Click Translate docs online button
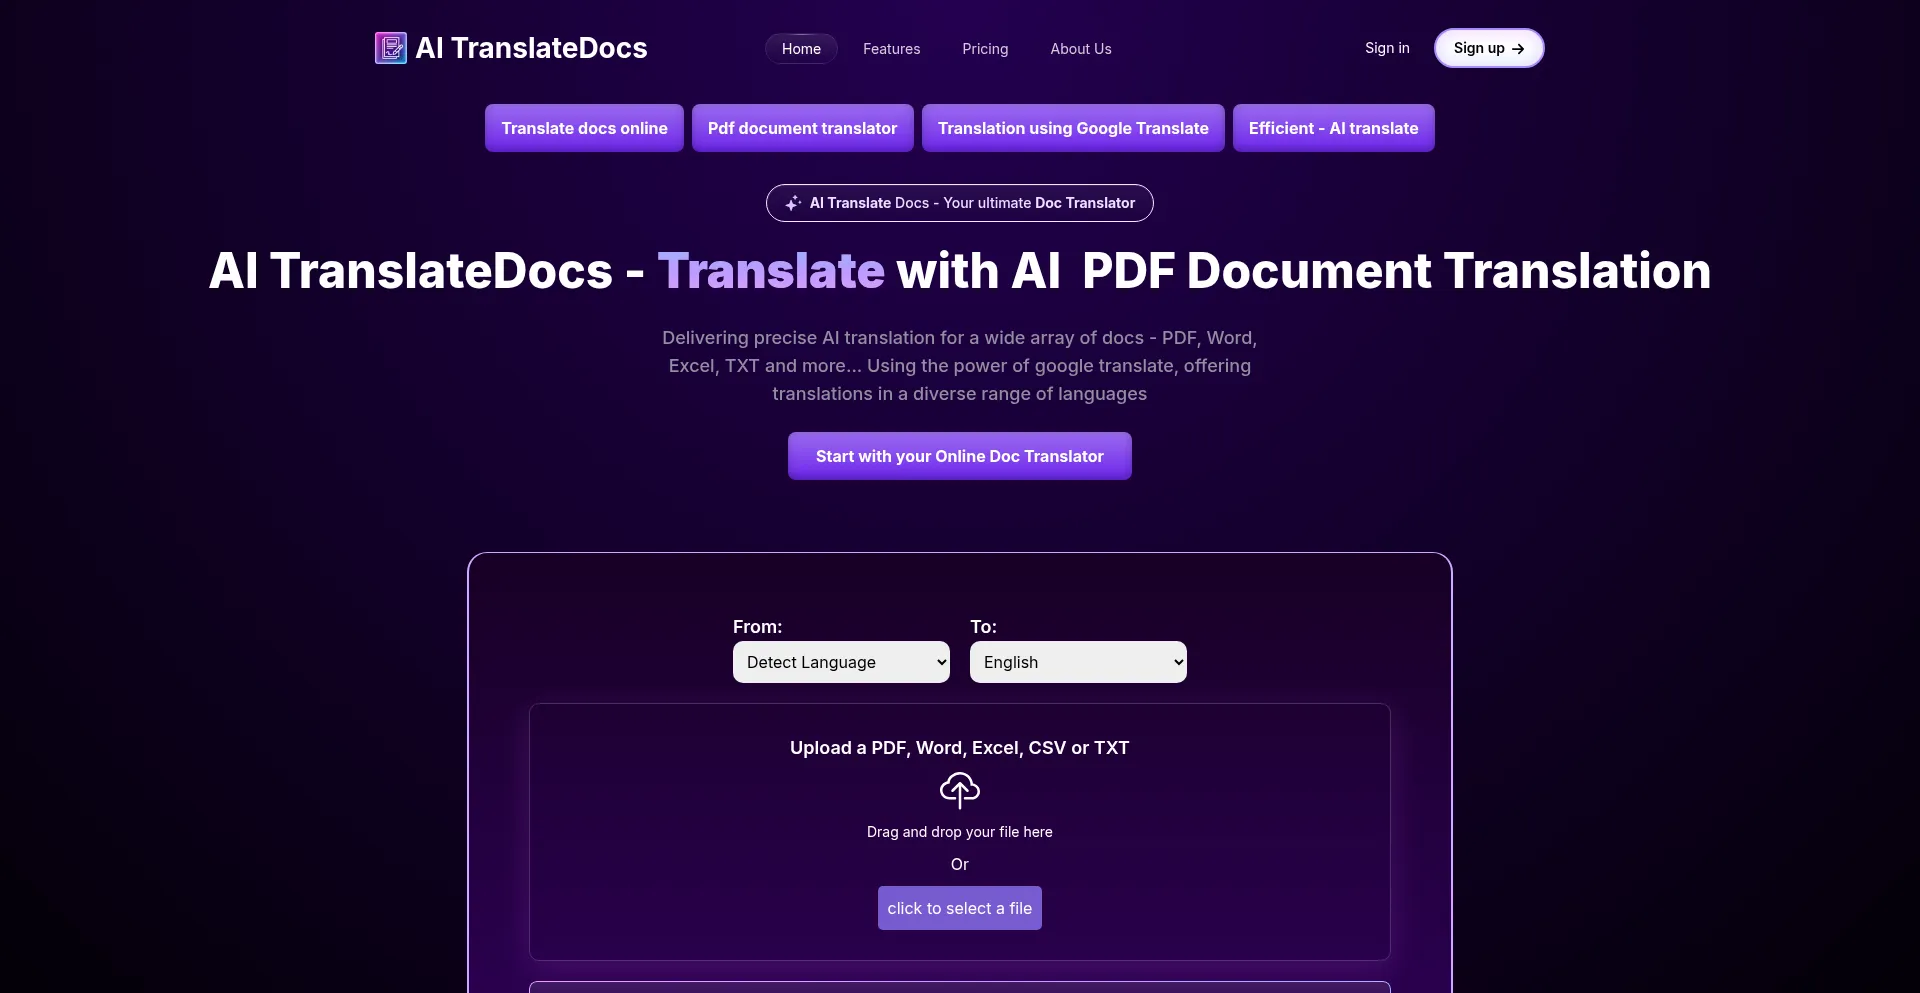1920x993 pixels. pos(584,128)
